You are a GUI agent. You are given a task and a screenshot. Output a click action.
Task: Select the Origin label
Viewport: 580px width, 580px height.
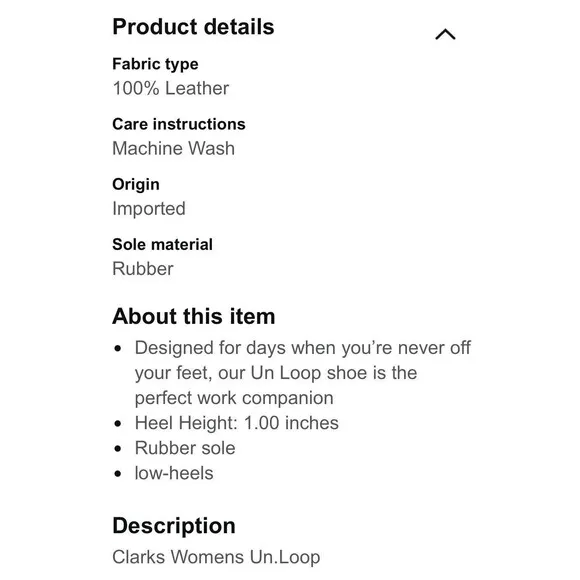(136, 185)
